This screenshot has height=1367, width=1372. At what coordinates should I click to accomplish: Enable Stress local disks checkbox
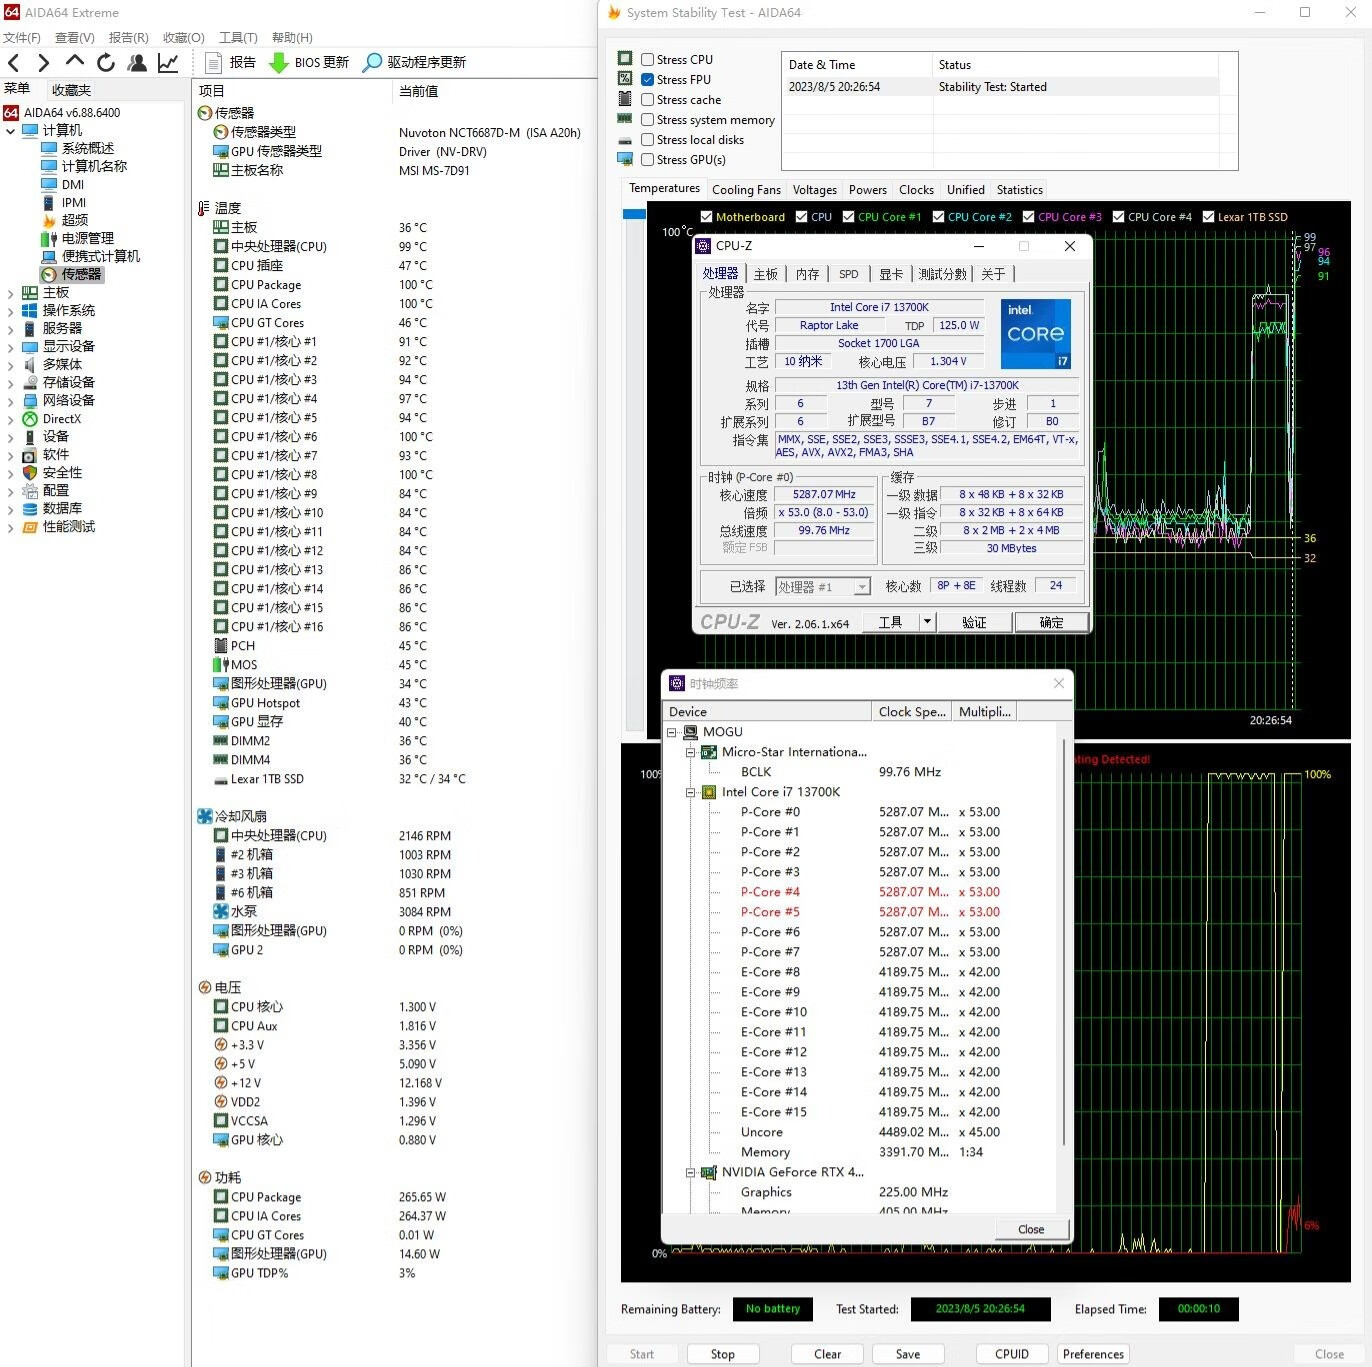647,140
